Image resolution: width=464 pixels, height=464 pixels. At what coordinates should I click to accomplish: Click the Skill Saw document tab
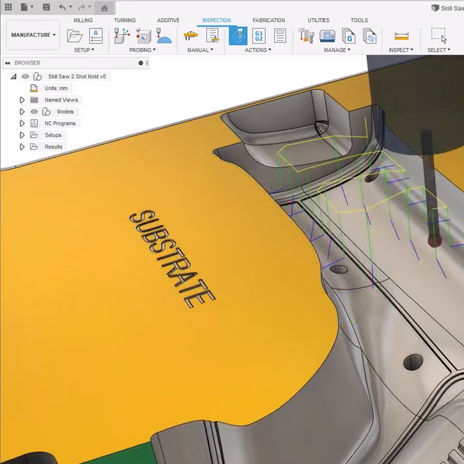[x=447, y=8]
